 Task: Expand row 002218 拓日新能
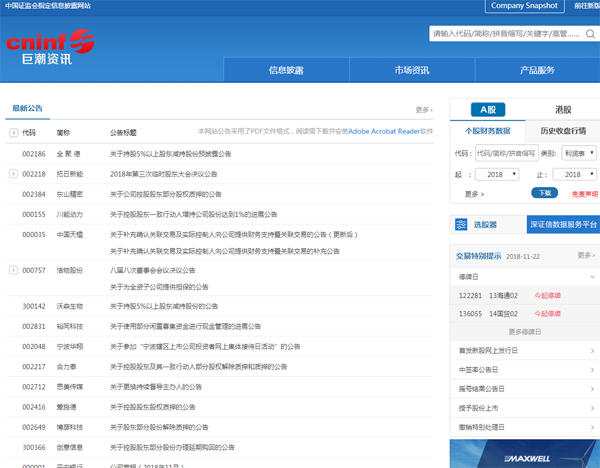click(x=13, y=174)
